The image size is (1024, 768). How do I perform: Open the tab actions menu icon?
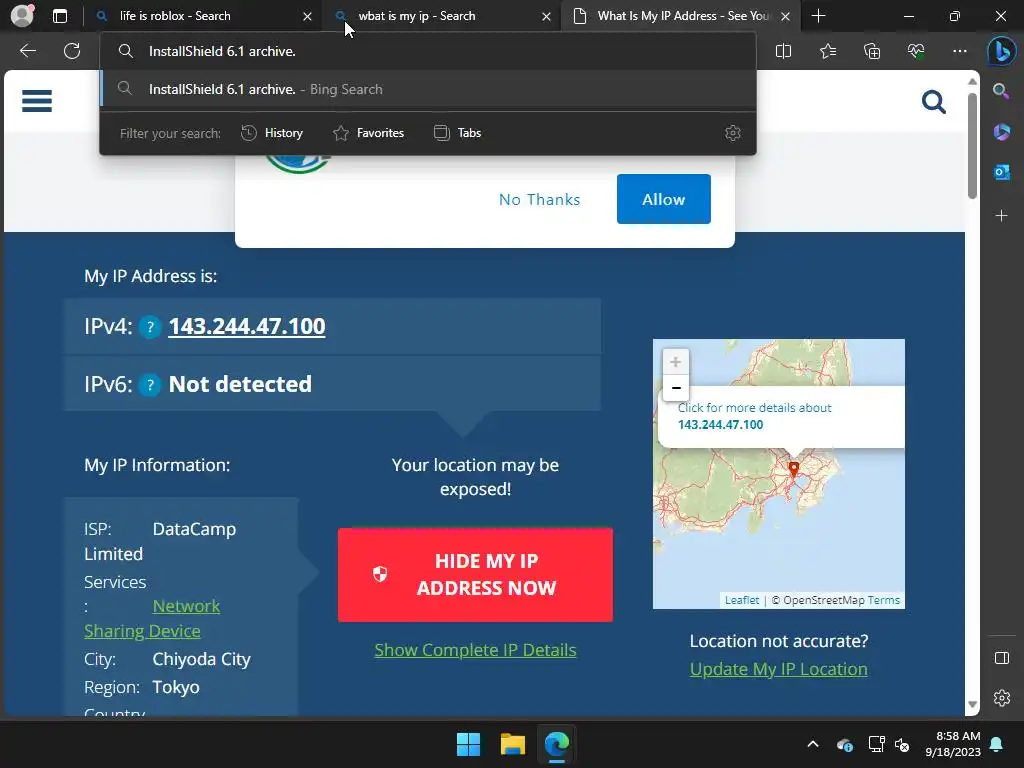point(60,16)
